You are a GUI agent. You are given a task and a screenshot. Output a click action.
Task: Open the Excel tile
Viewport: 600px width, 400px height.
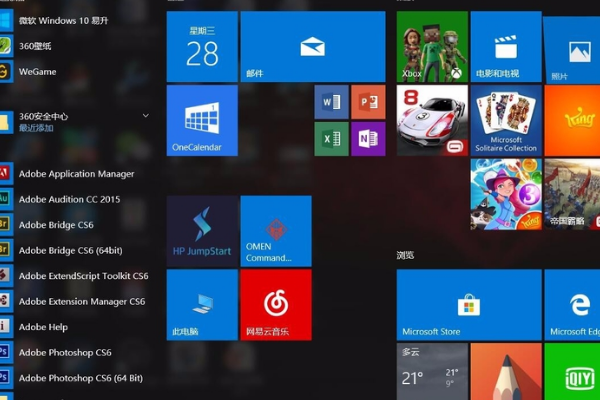331,138
